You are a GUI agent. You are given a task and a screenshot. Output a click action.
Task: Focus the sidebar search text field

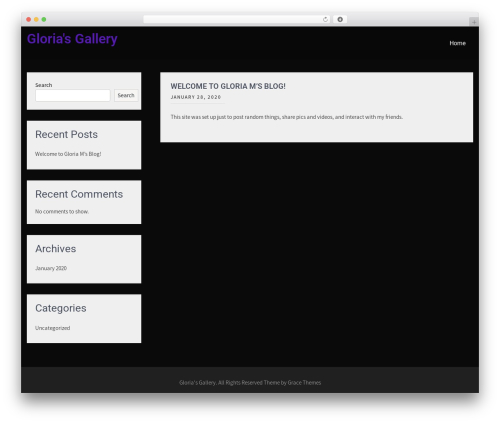click(73, 95)
